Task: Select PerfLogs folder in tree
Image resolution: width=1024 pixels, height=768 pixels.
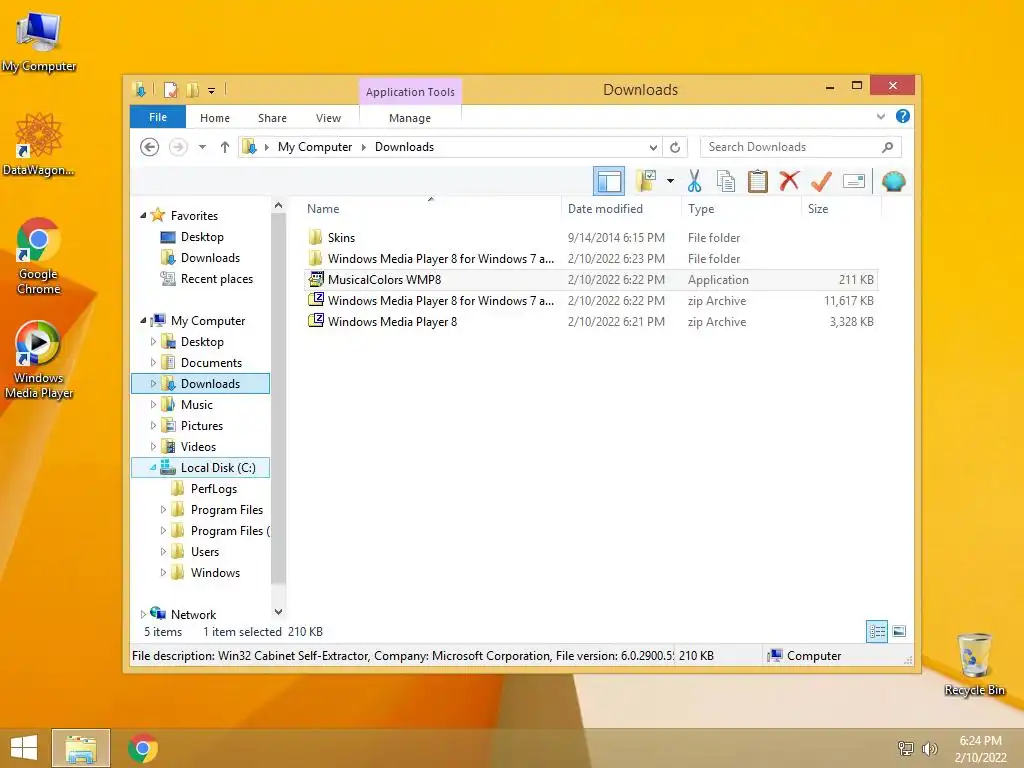Action: (214, 488)
